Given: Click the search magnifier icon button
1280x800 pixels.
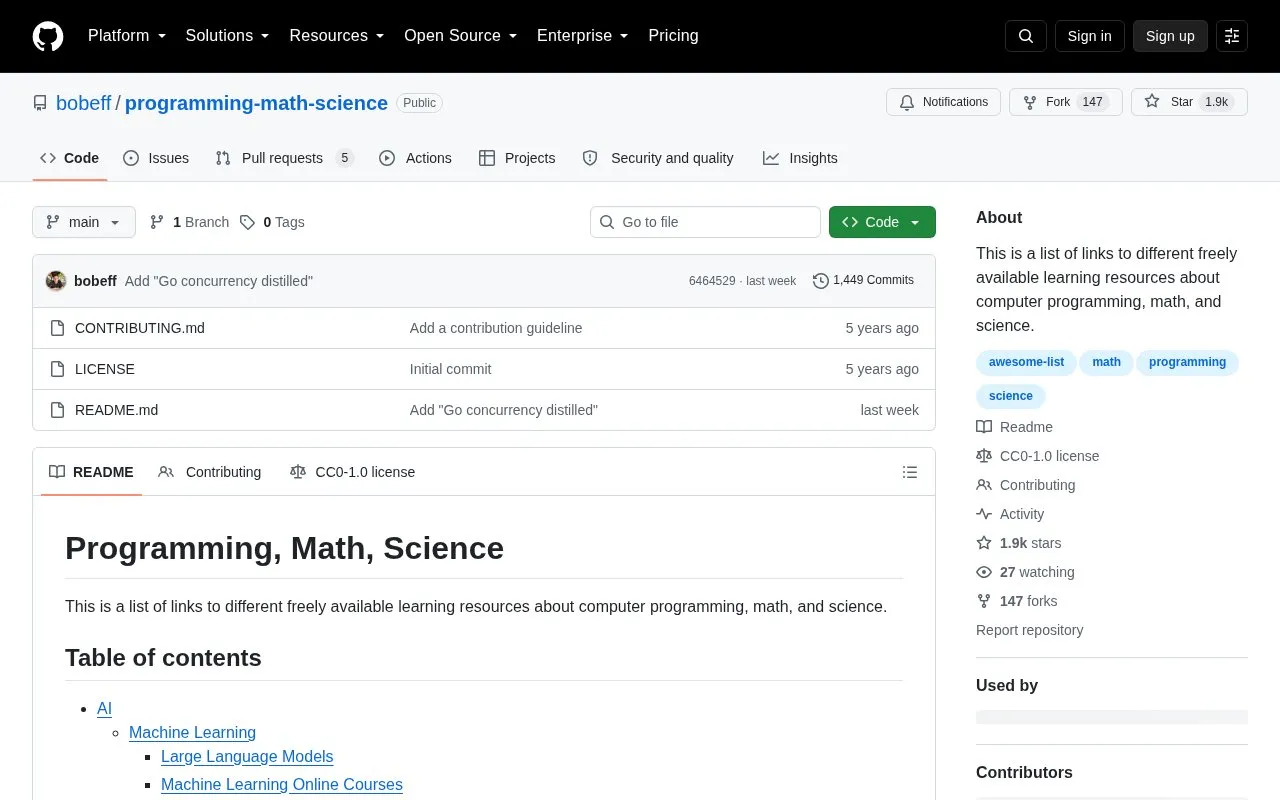Looking at the screenshot, I should tap(1026, 36).
